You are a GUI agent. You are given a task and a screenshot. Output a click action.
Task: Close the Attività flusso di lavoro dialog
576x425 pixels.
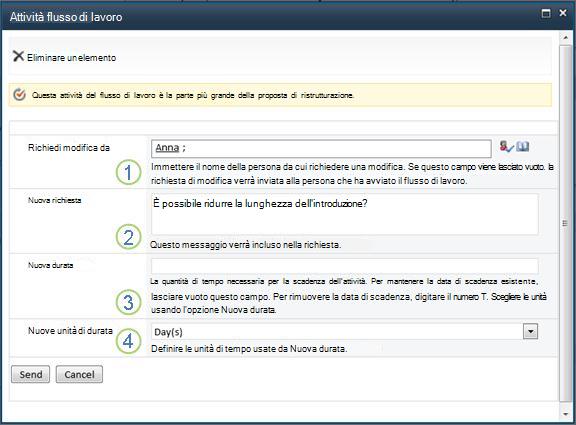point(563,13)
